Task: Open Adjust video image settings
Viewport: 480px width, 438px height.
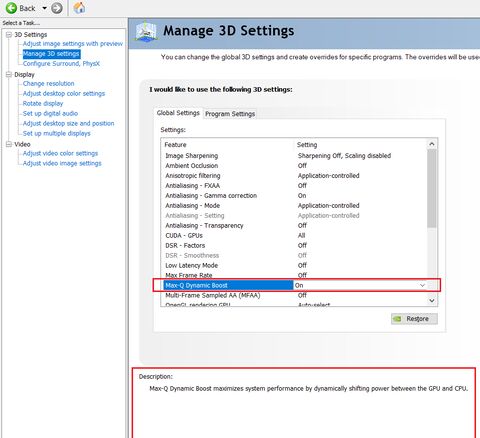Action: coord(62,163)
